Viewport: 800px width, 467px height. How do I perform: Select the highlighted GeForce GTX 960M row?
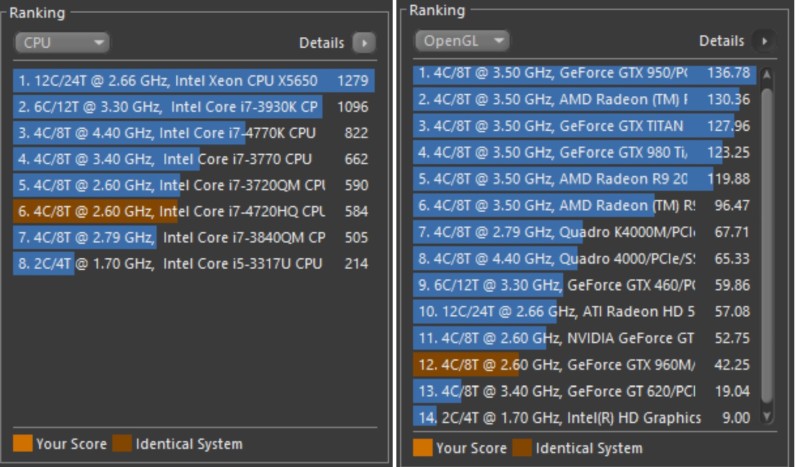[585, 364]
